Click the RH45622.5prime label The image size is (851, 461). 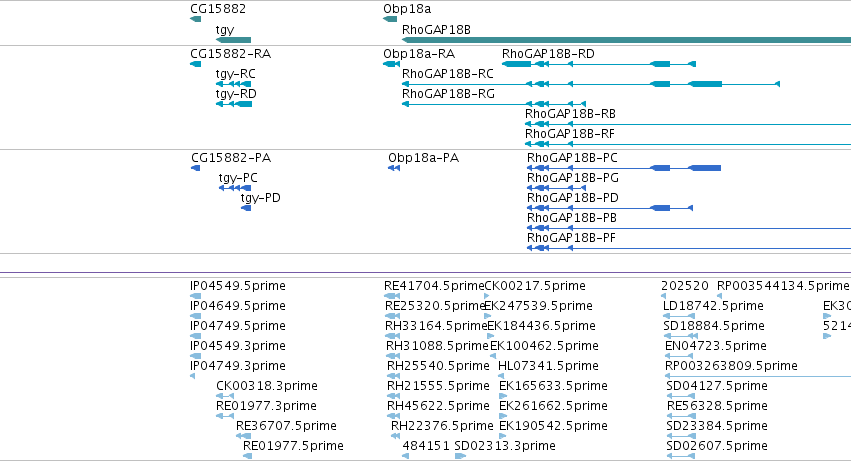click(438, 407)
